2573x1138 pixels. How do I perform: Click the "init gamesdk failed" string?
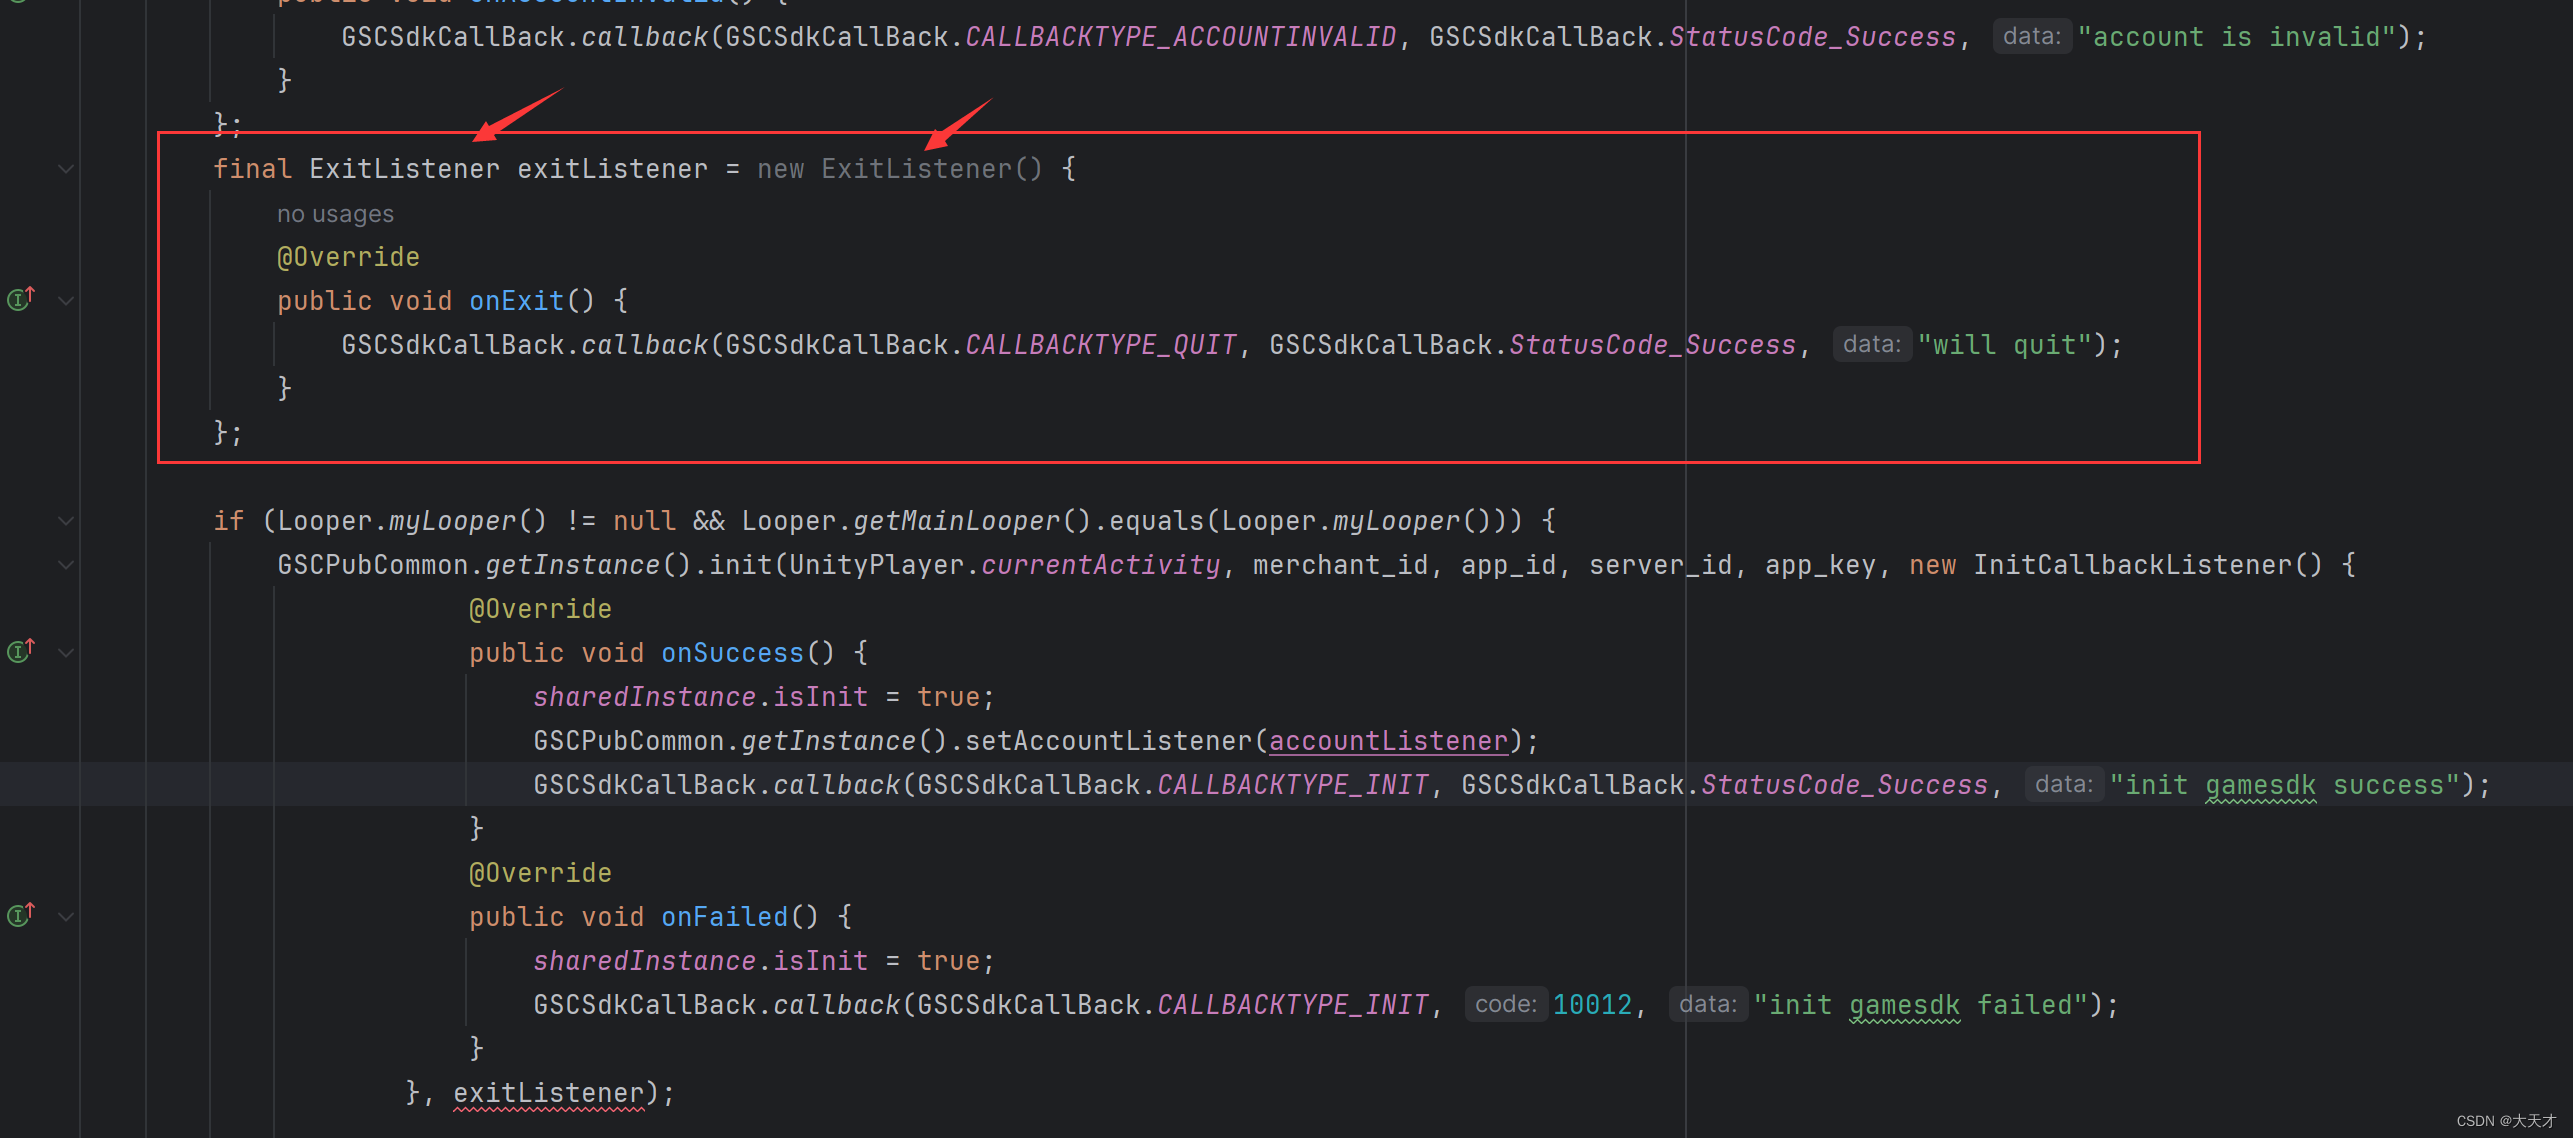click(x=1921, y=1005)
